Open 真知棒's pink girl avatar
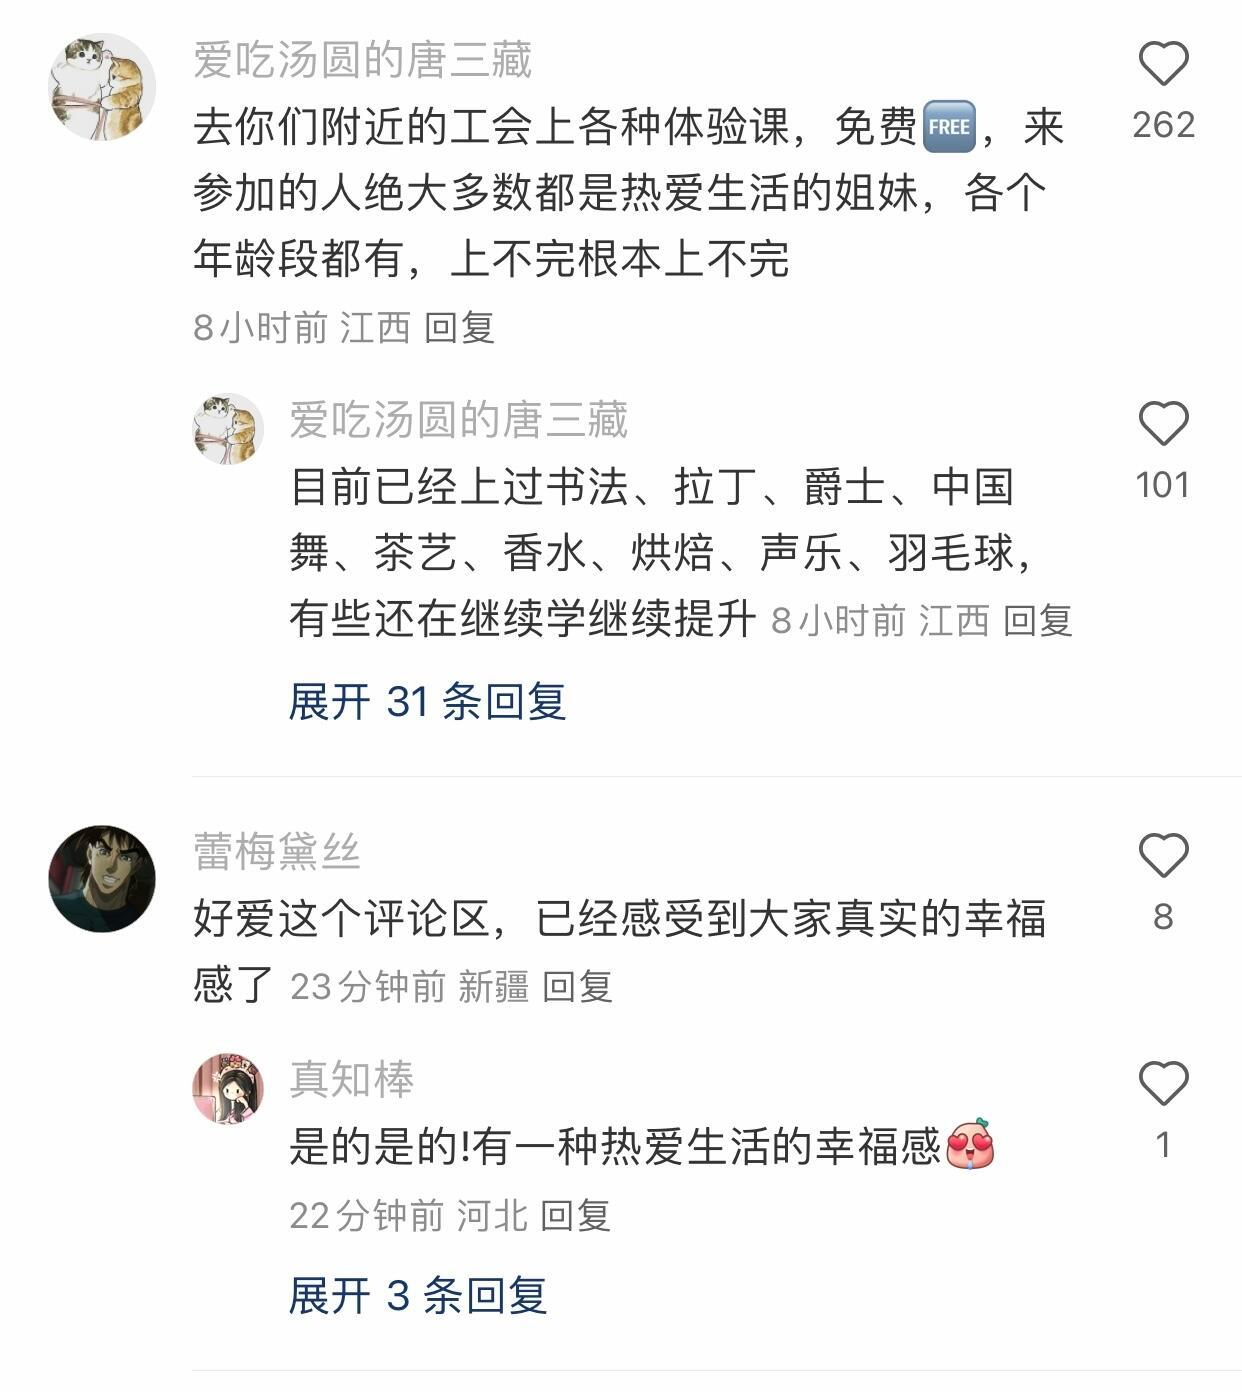The width and height of the screenshot is (1242, 1392). (x=228, y=1089)
